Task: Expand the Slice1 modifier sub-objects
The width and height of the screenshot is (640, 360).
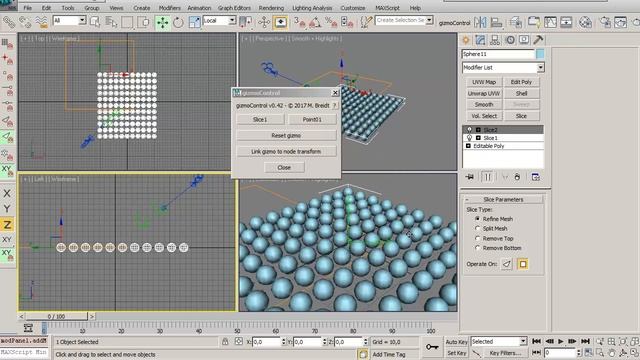Action: [x=478, y=138]
